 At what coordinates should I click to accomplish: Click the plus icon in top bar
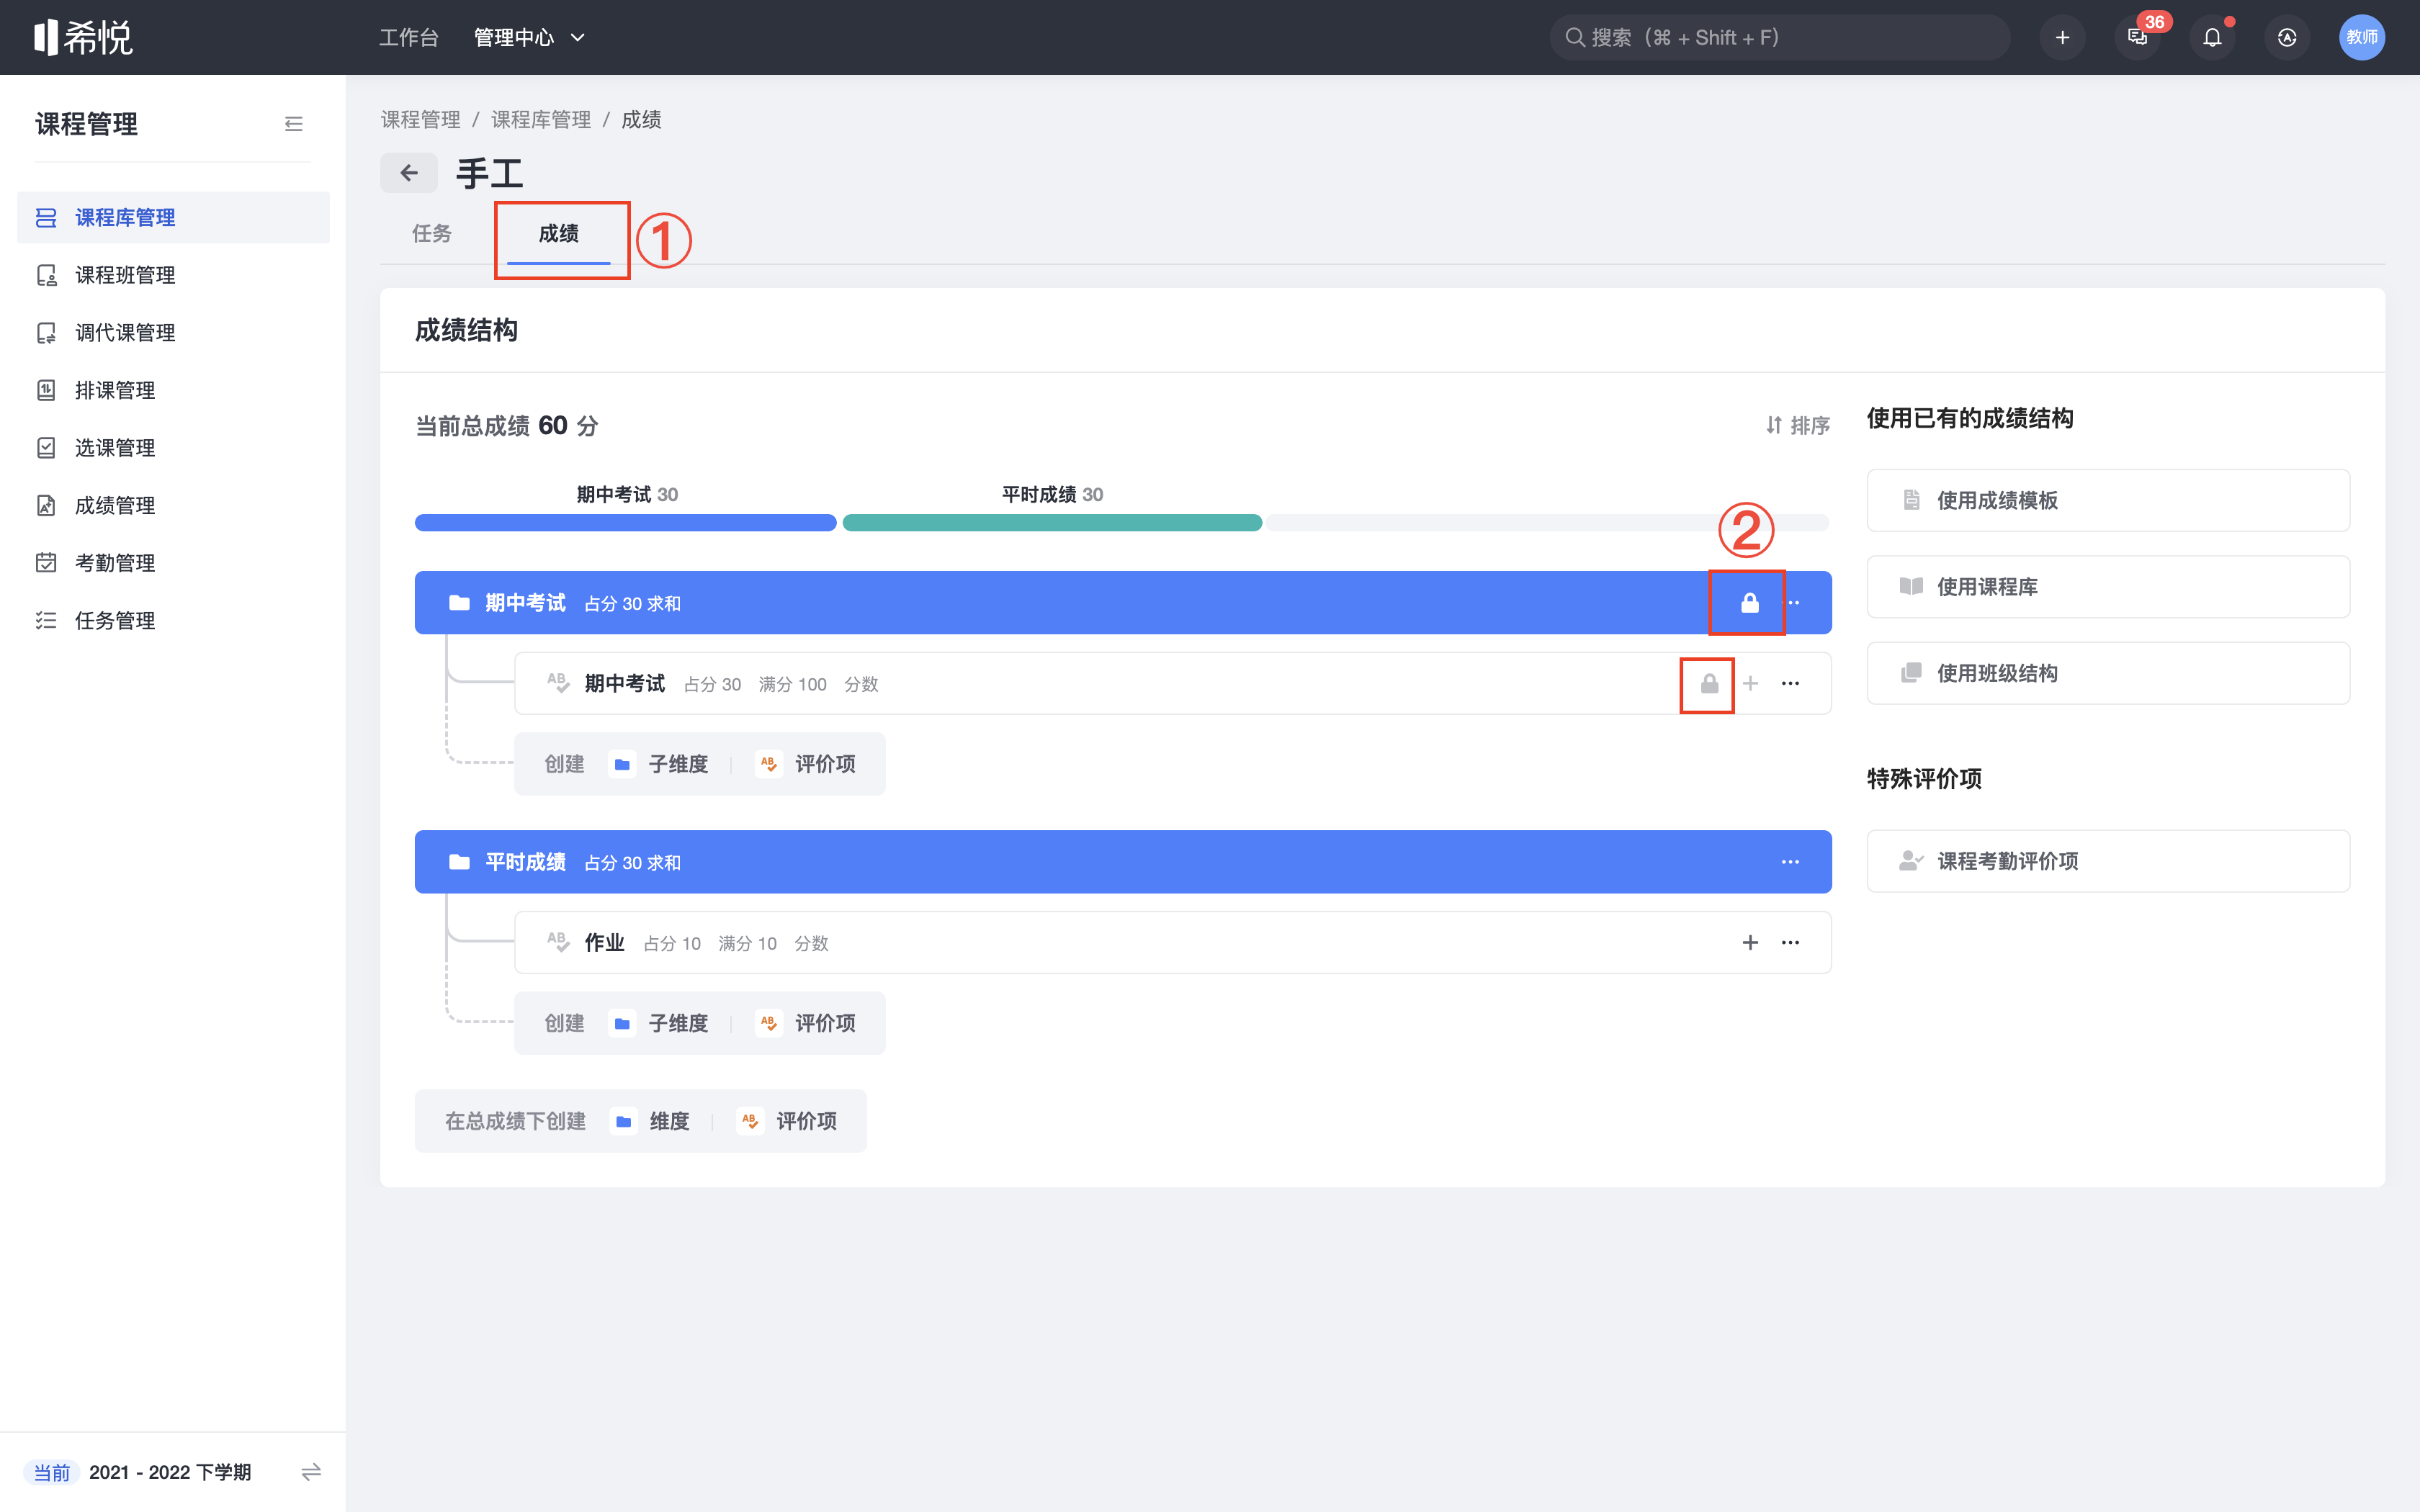pos(2062,37)
